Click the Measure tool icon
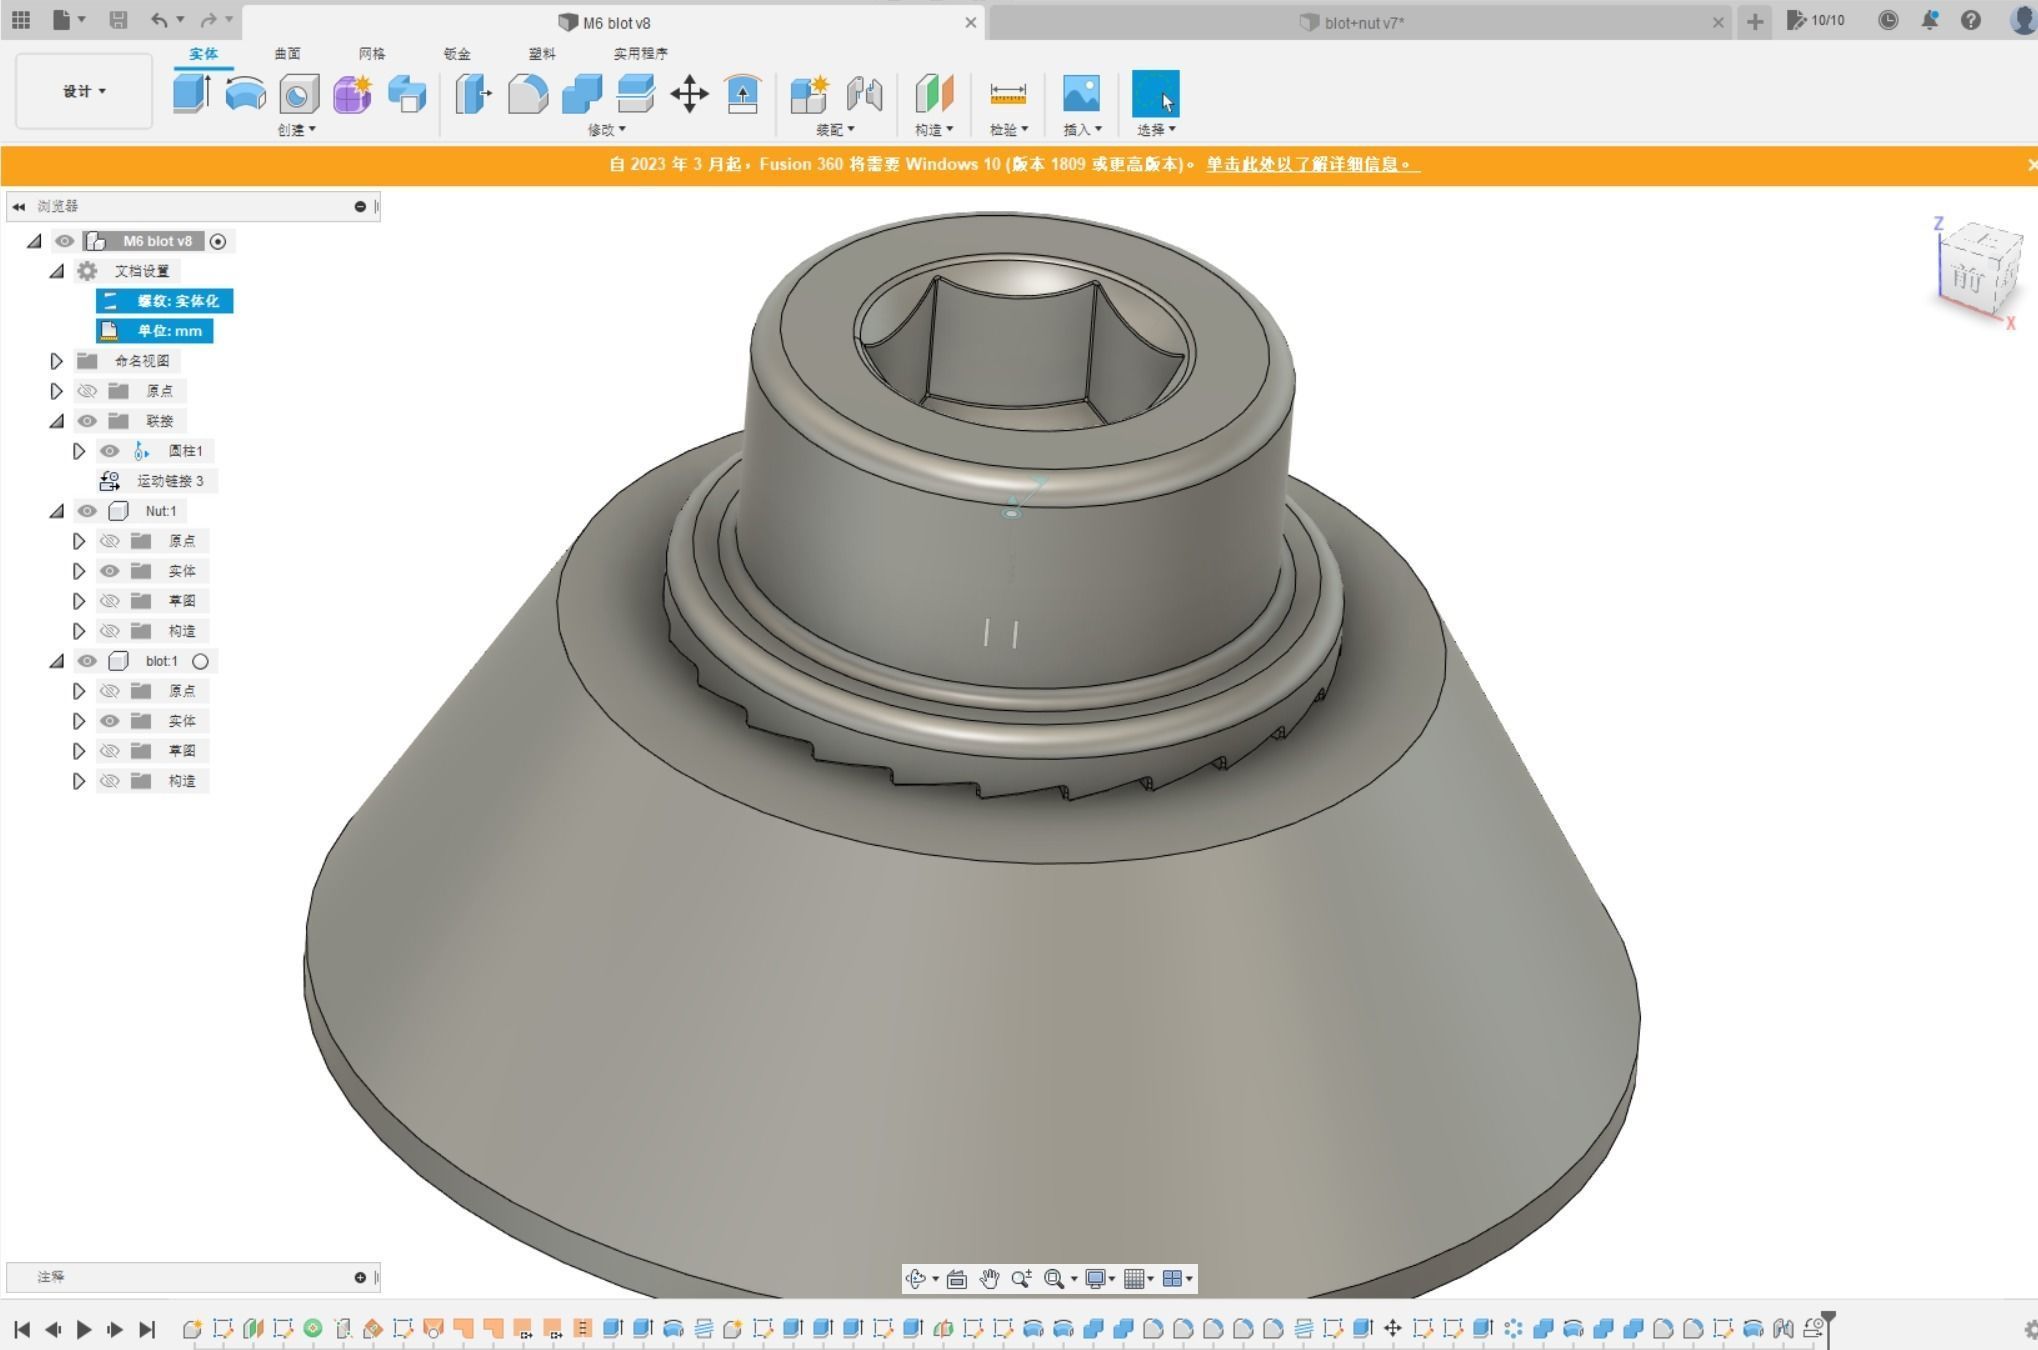The image size is (2038, 1350). [1007, 94]
